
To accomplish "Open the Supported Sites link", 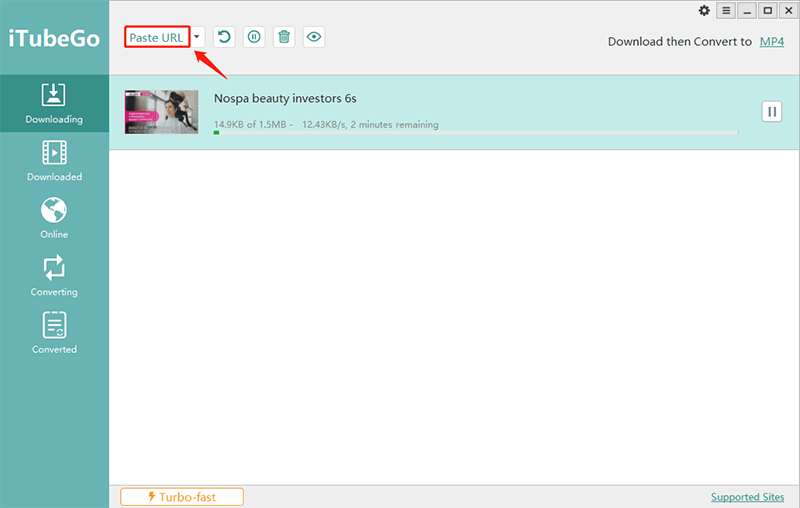I will [747, 497].
